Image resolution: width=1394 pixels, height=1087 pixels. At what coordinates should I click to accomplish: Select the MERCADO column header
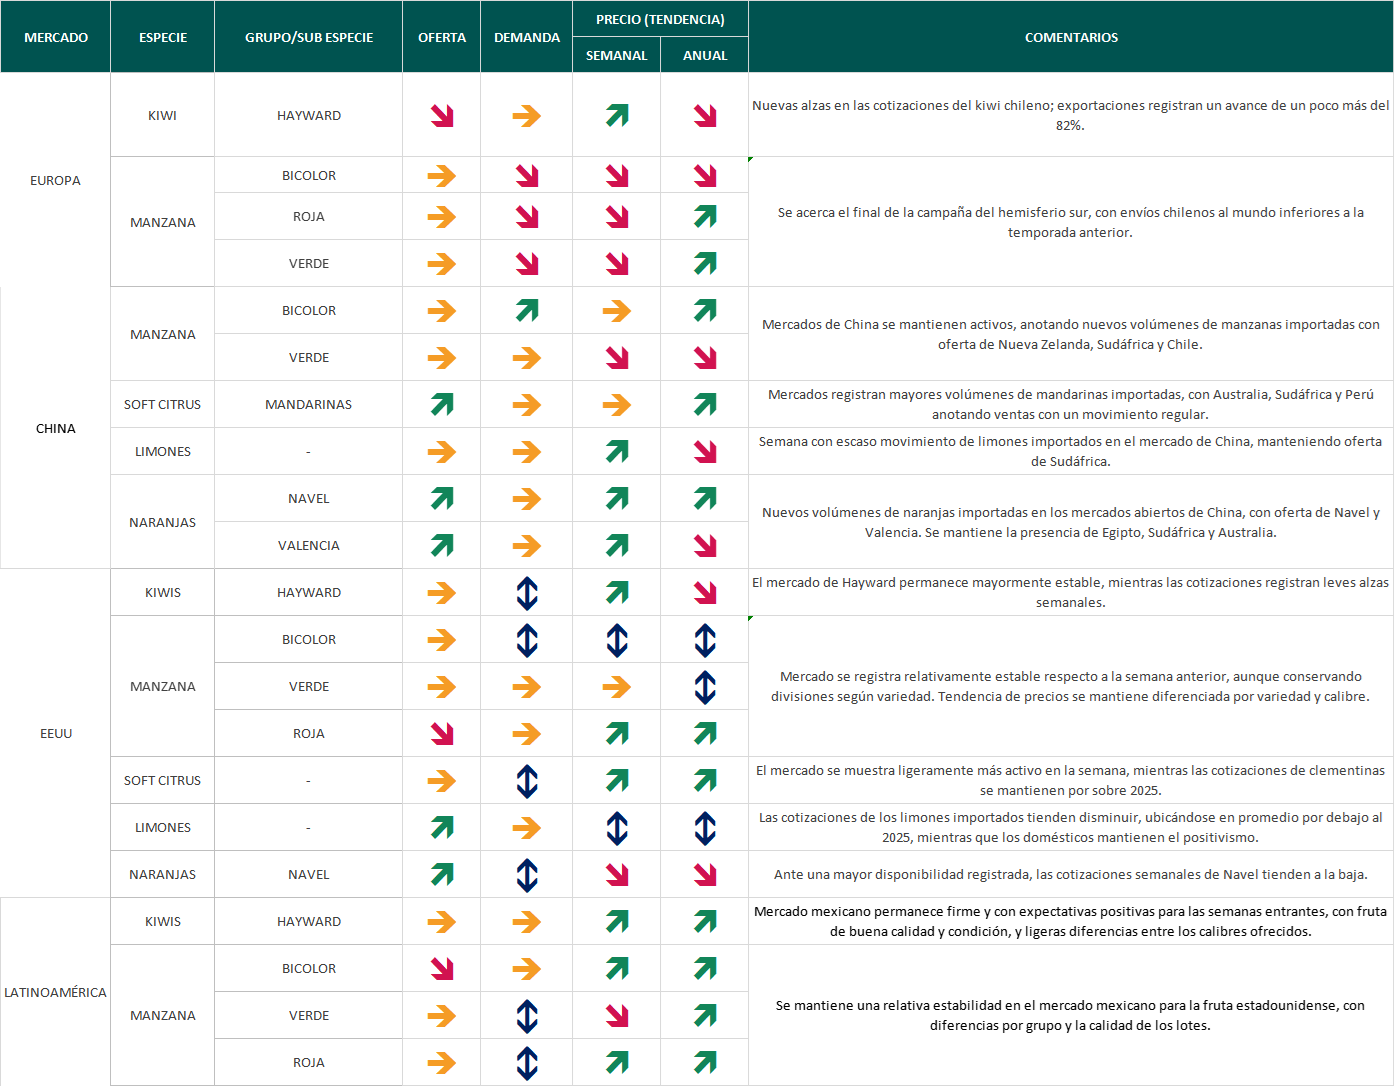[56, 37]
